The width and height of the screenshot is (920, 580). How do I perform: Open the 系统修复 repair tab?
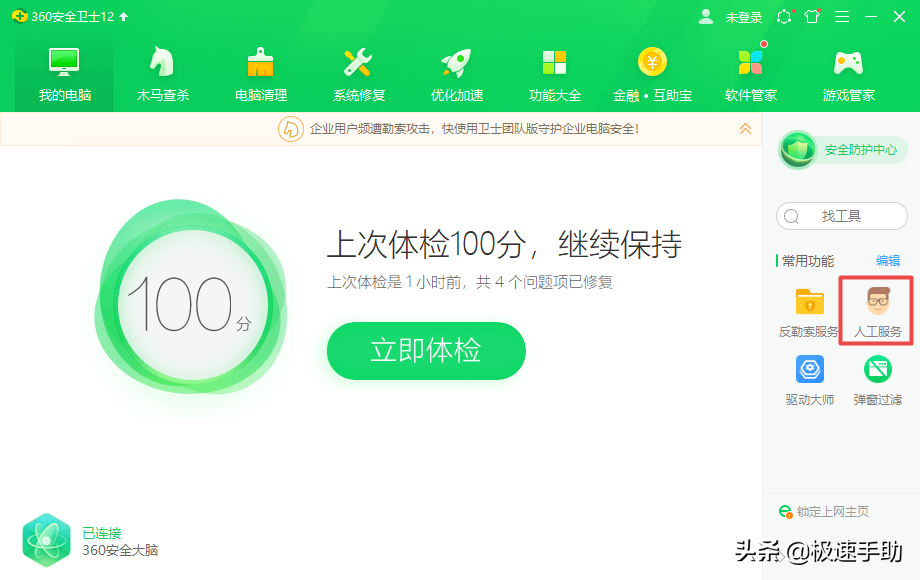pyautogui.click(x=358, y=75)
